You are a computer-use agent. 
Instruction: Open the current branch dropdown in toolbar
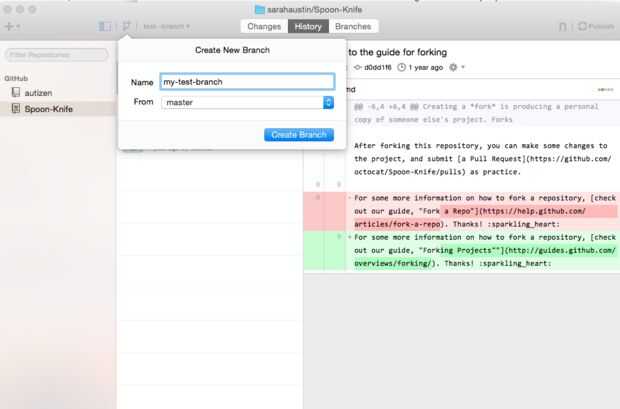click(x=166, y=27)
